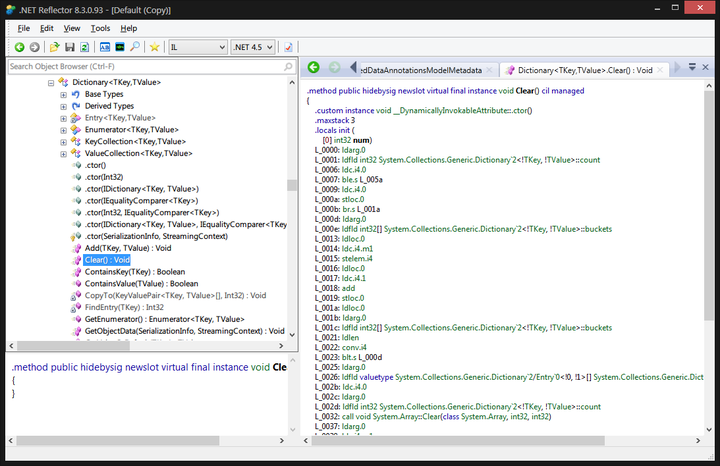Switch to the DataAnnotationsModelMetadata tab

tap(422, 71)
